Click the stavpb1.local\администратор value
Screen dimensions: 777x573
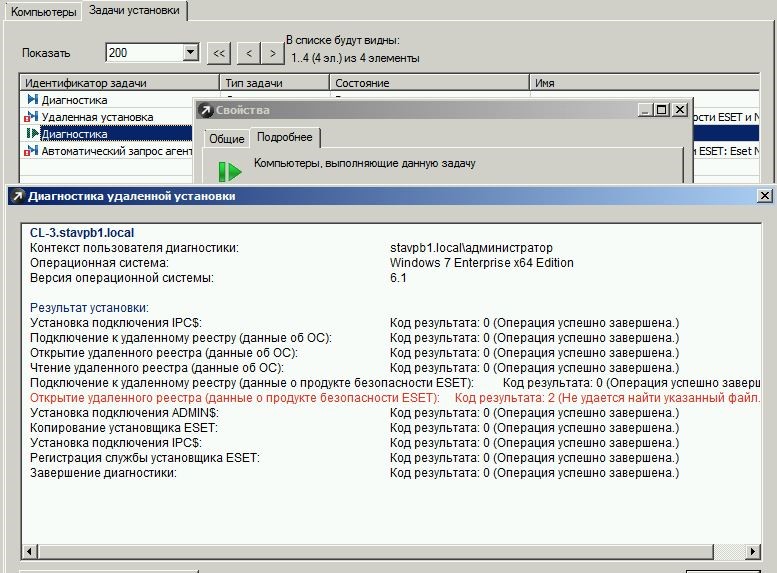[x=471, y=247]
